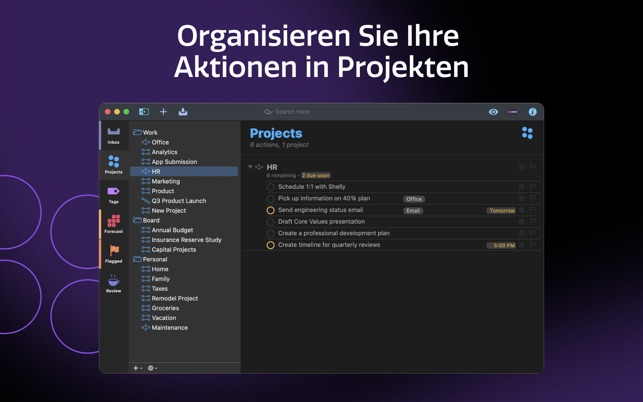Switch to the Review perspective
This screenshot has width=643, height=402.
pyautogui.click(x=114, y=283)
